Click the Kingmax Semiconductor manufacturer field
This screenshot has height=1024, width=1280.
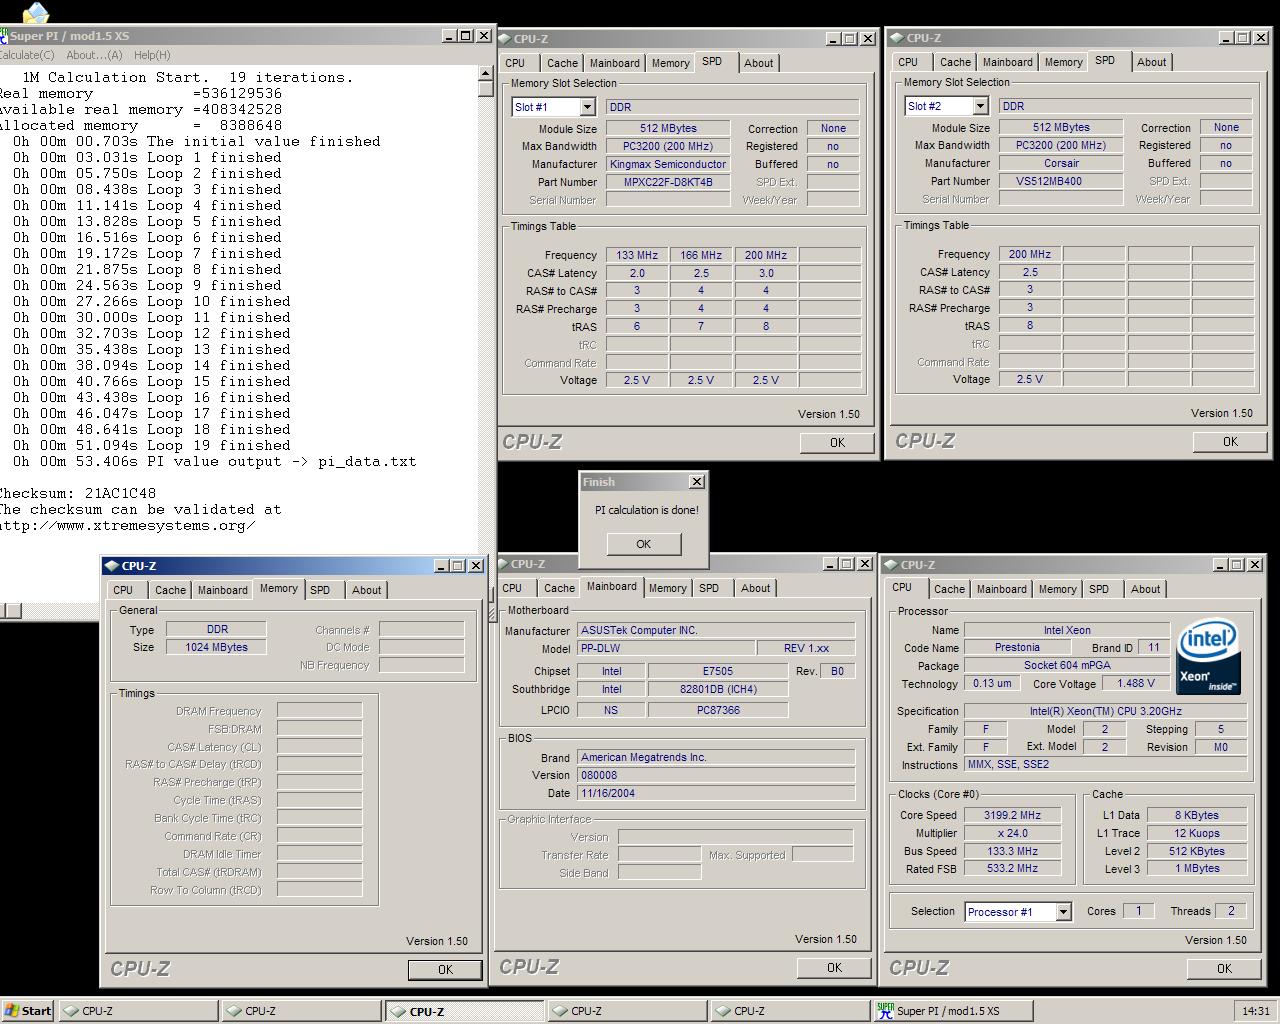[x=668, y=164]
